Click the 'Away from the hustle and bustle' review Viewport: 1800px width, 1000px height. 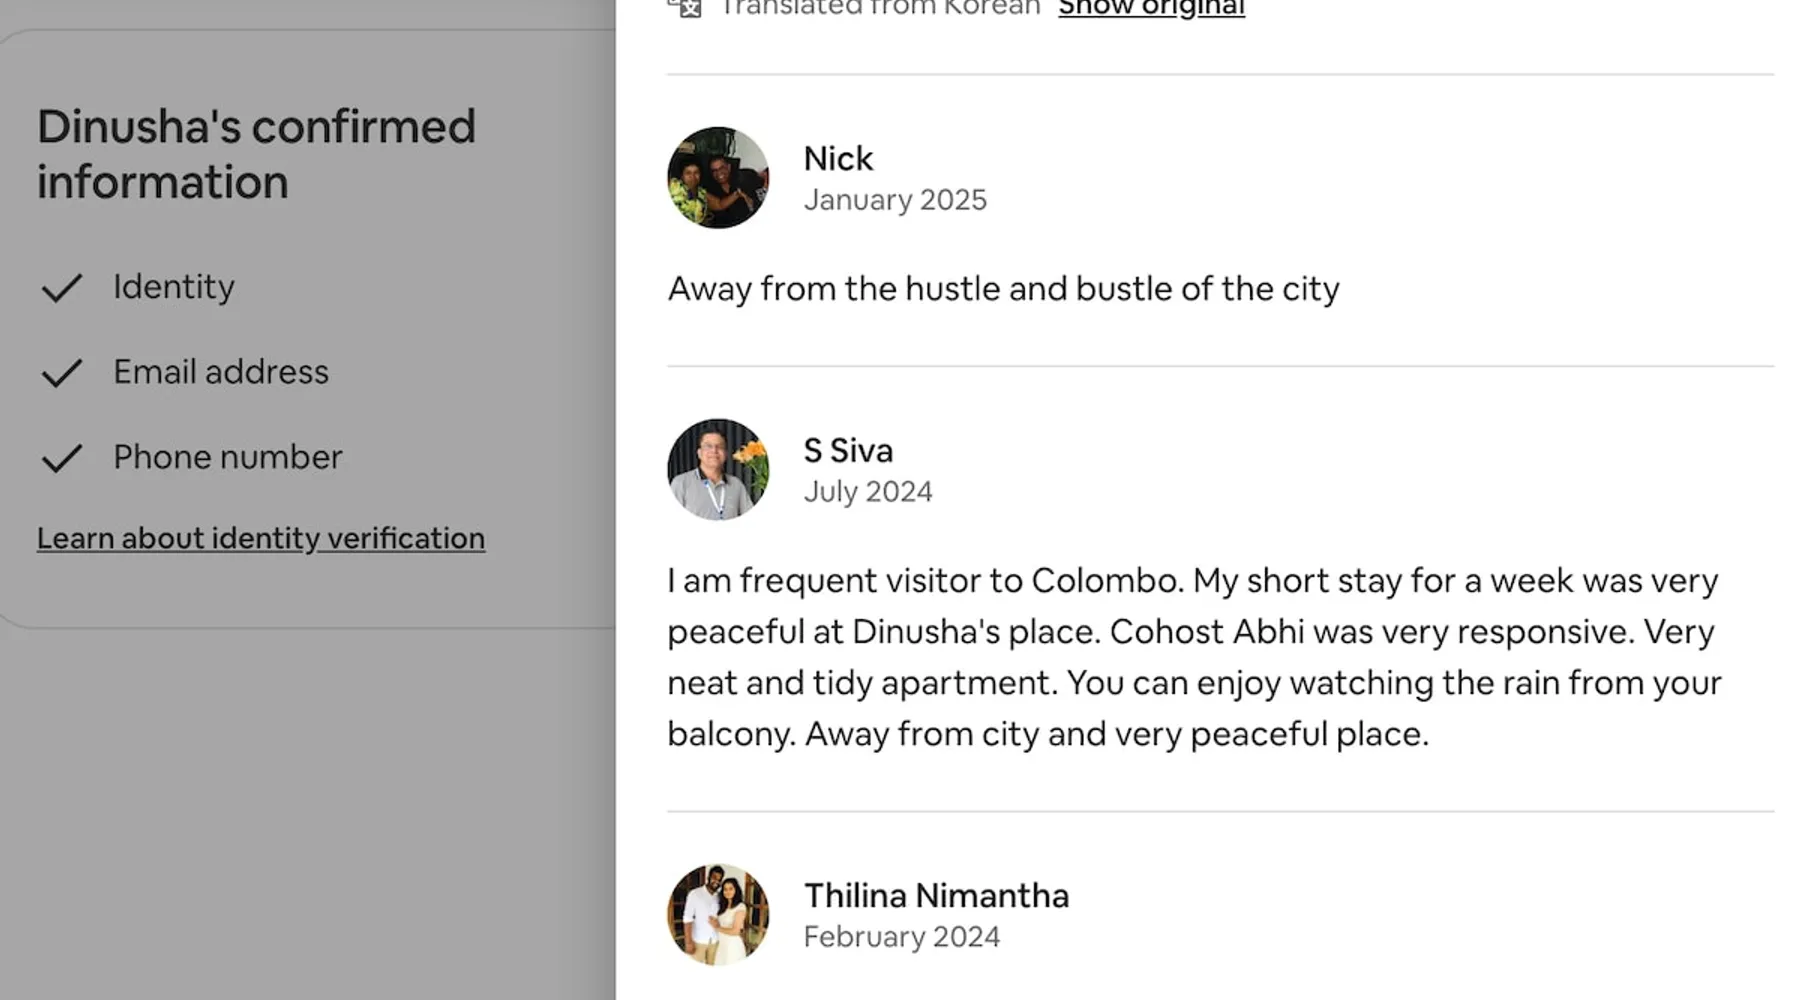(1003, 289)
